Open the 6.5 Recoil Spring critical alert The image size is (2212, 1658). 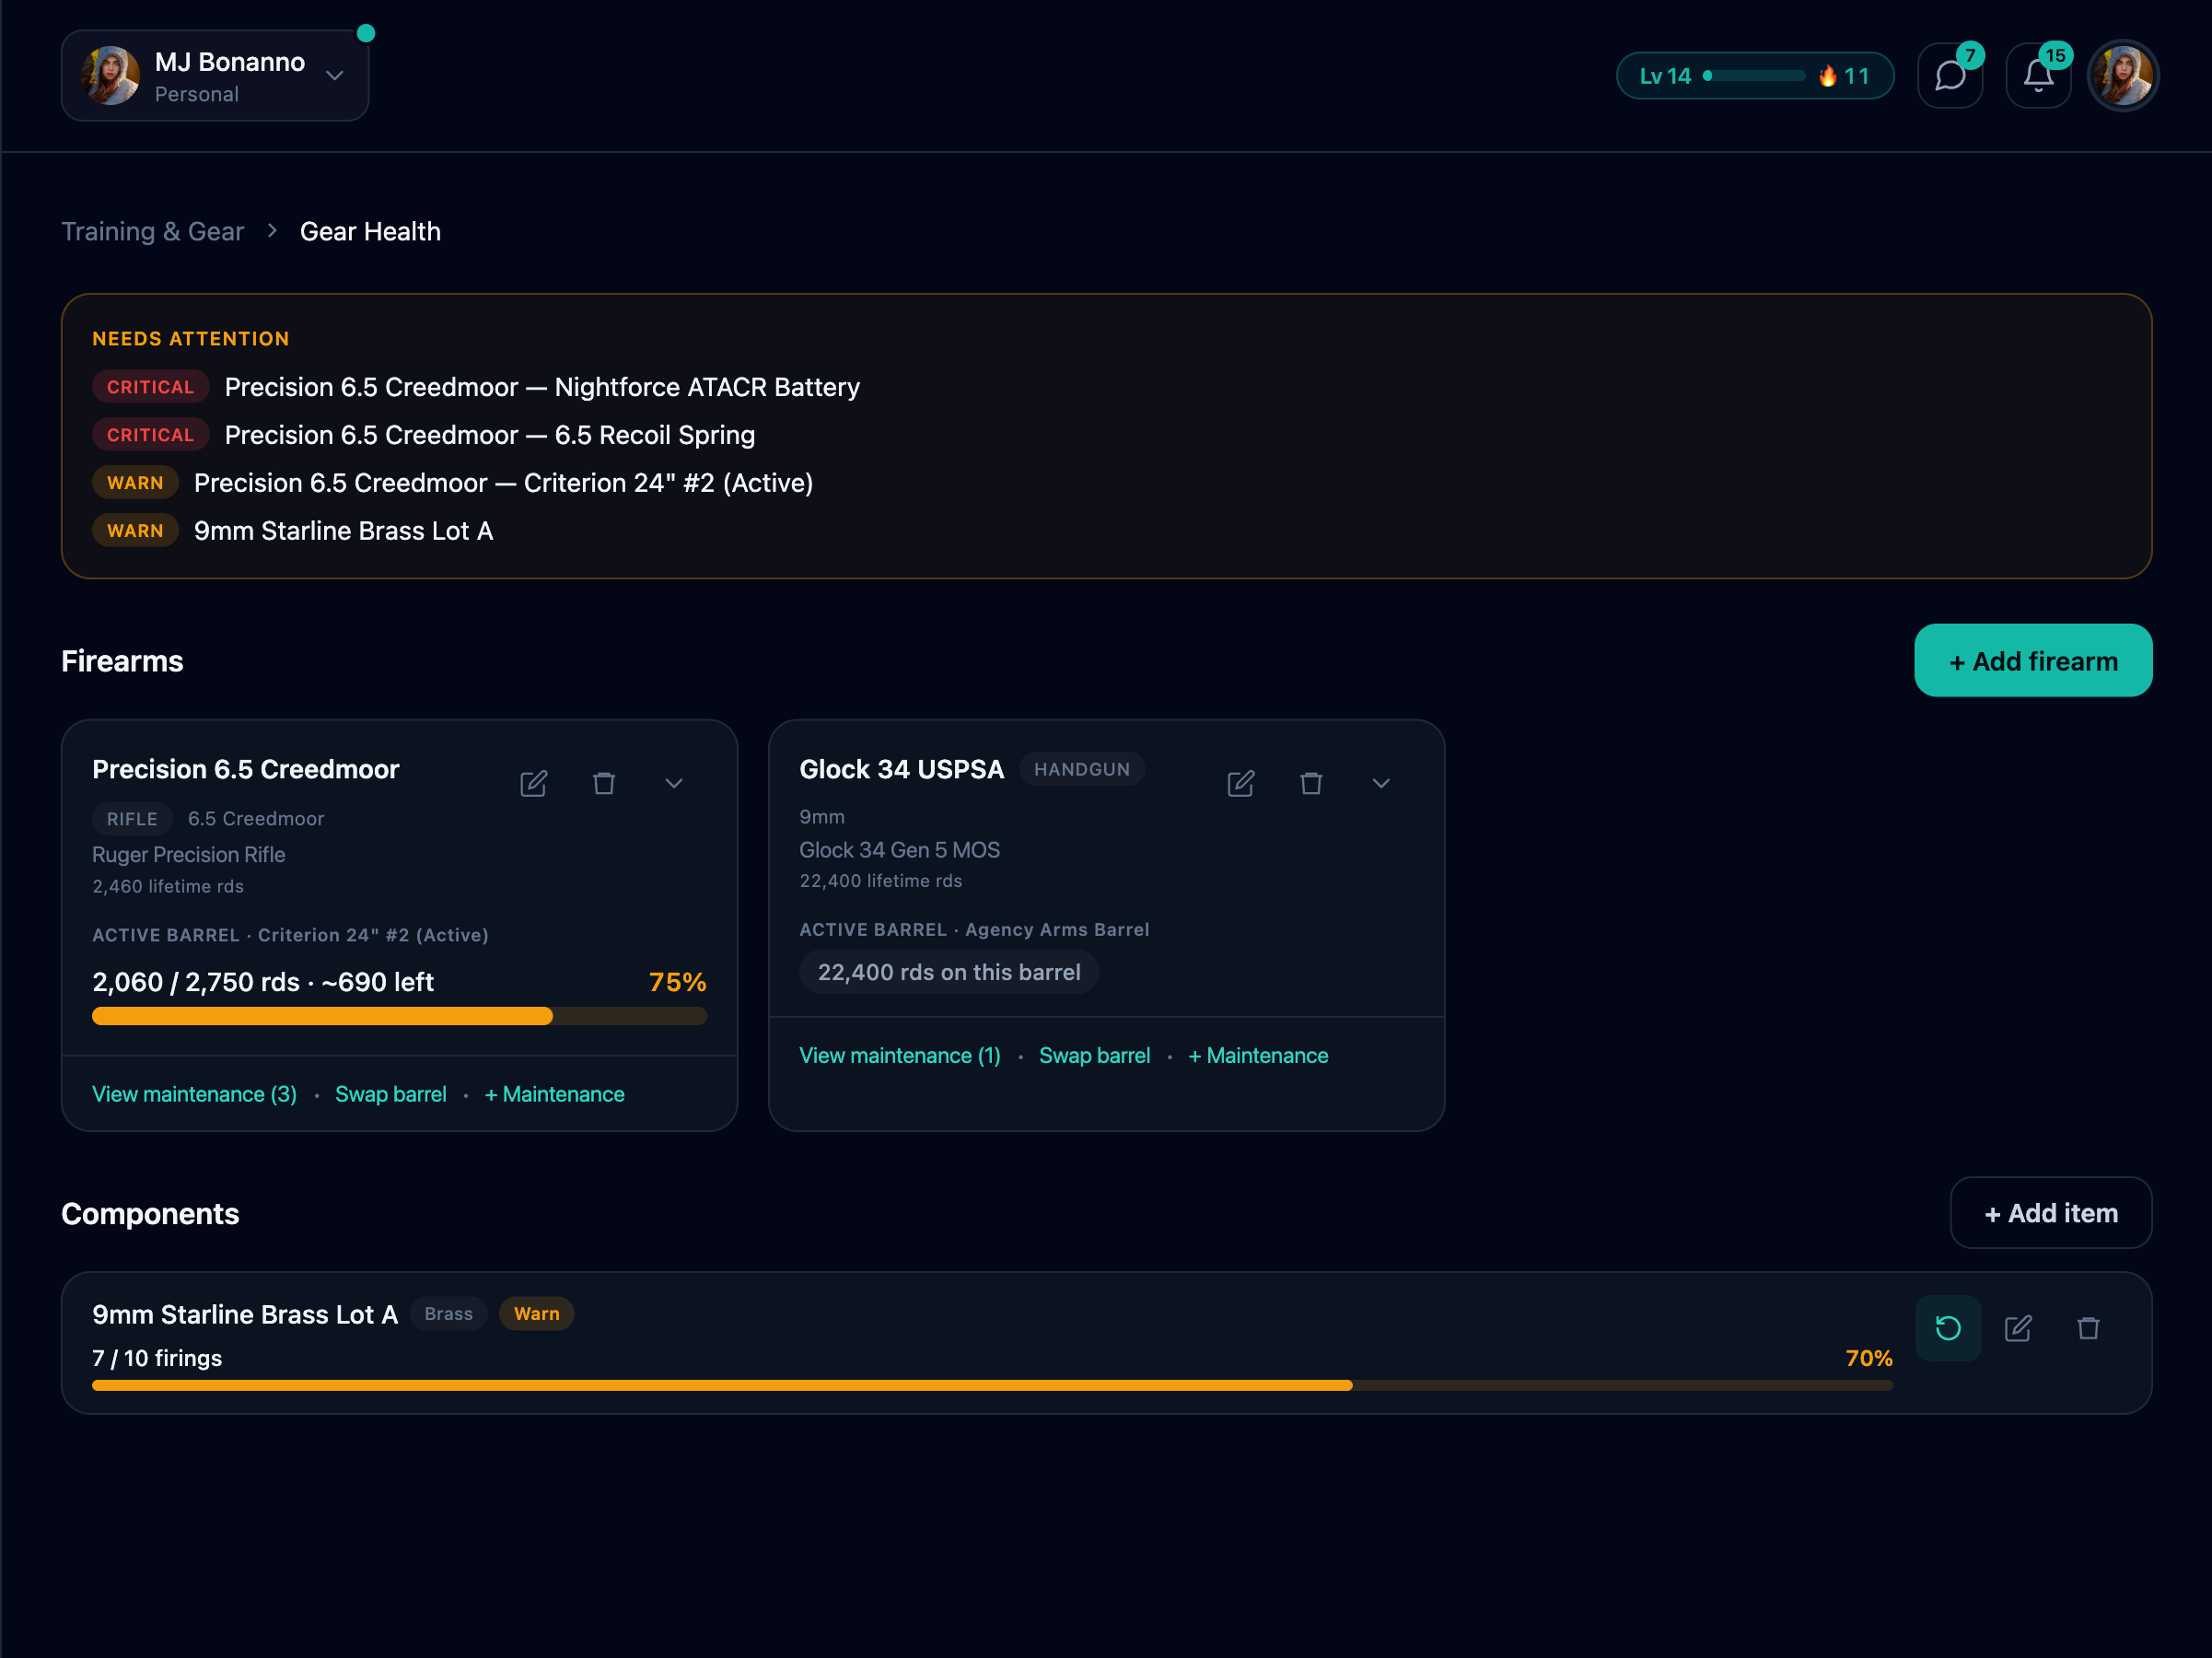424,435
